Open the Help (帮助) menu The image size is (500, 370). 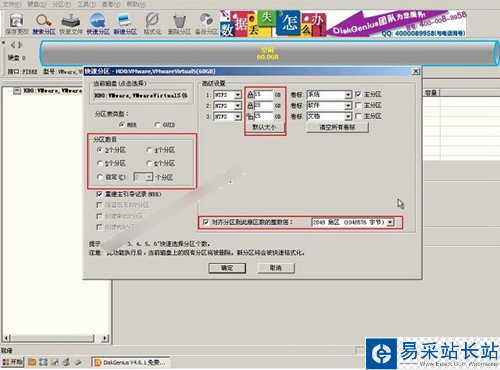coord(136,4)
